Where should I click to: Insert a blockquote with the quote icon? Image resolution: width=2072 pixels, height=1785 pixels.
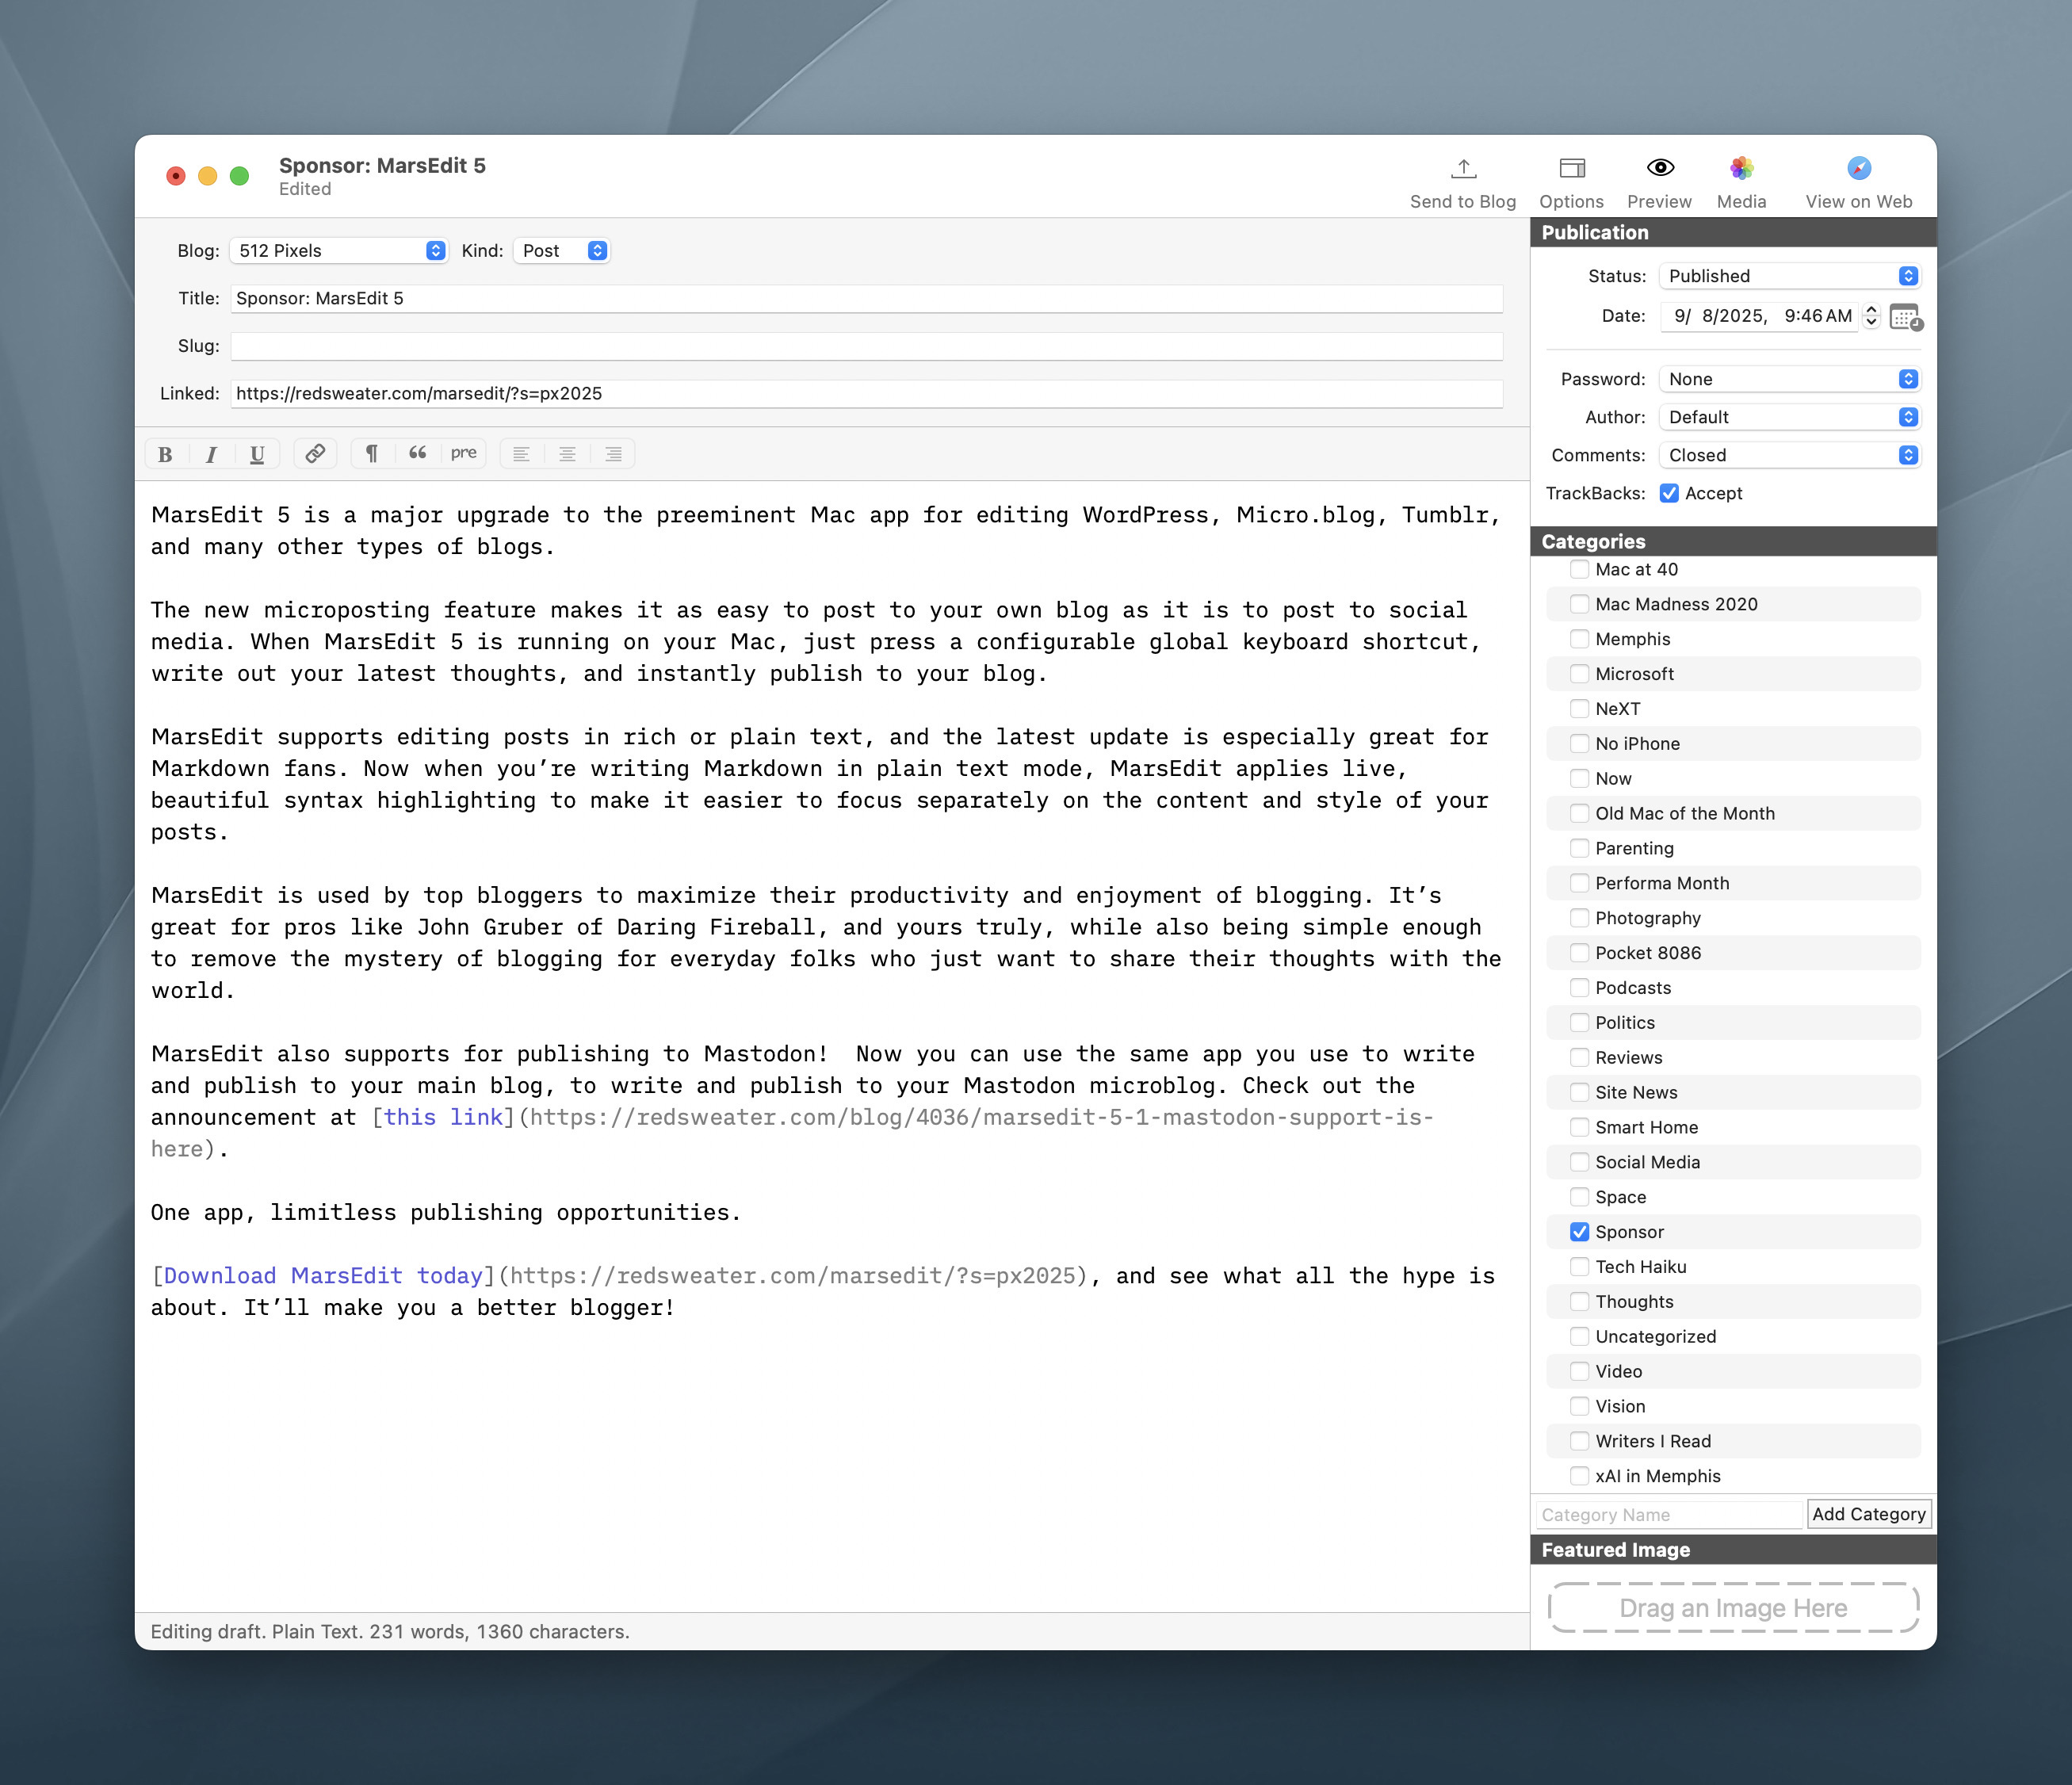pyautogui.click(x=418, y=454)
